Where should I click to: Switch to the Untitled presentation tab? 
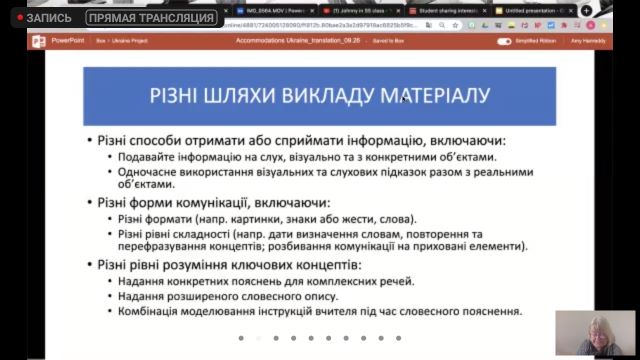534,11
